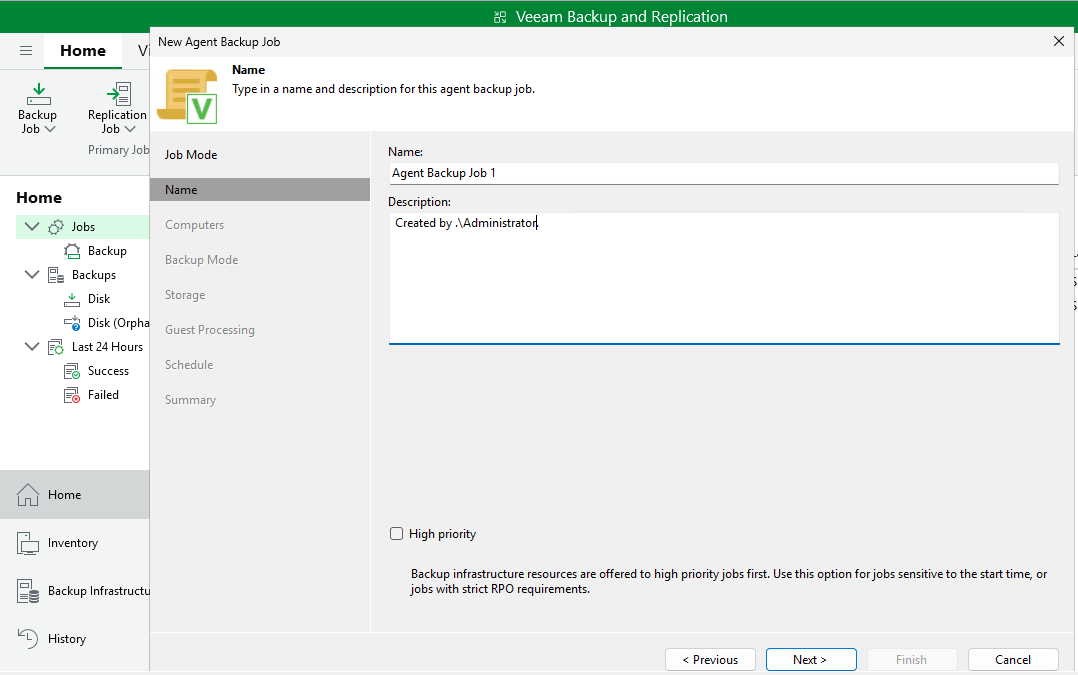
Task: Click the Failed status icon
Action: click(x=72, y=395)
